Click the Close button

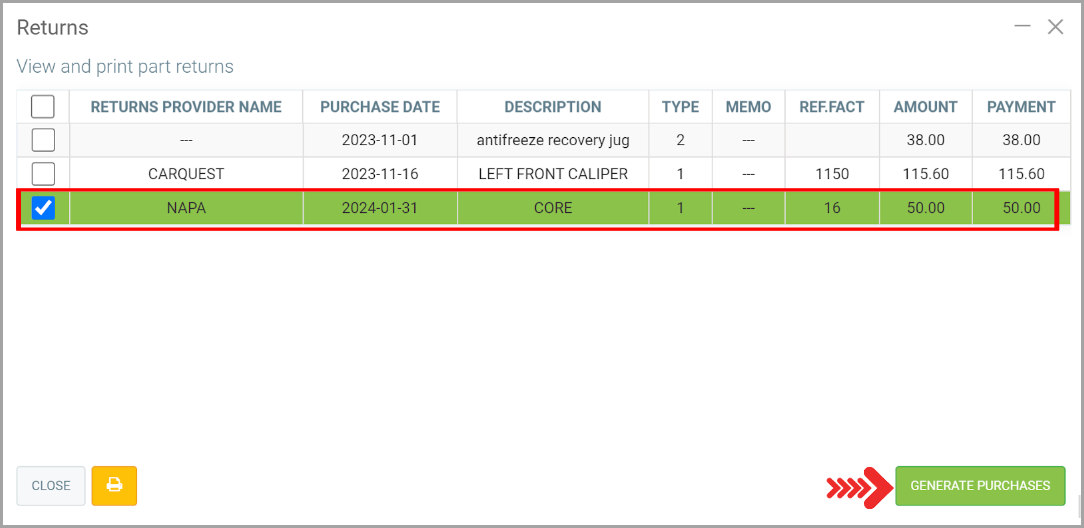[x=51, y=486]
